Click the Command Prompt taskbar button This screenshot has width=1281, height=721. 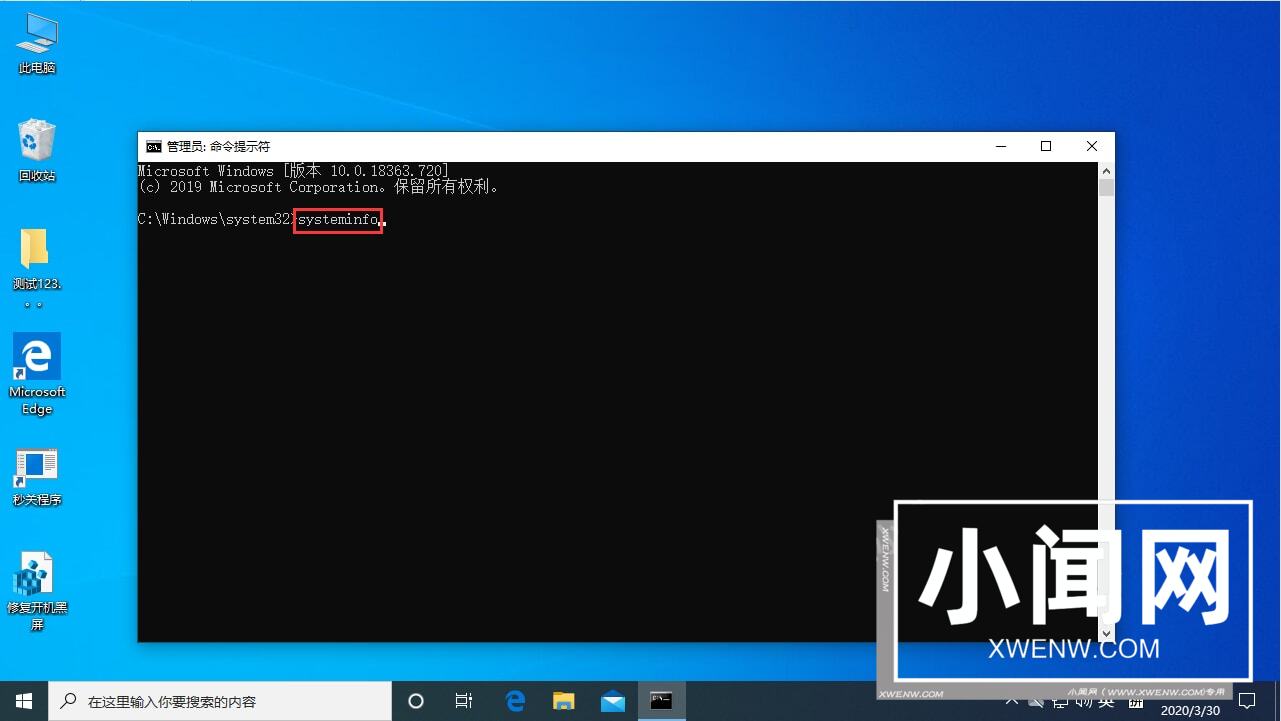coord(661,701)
